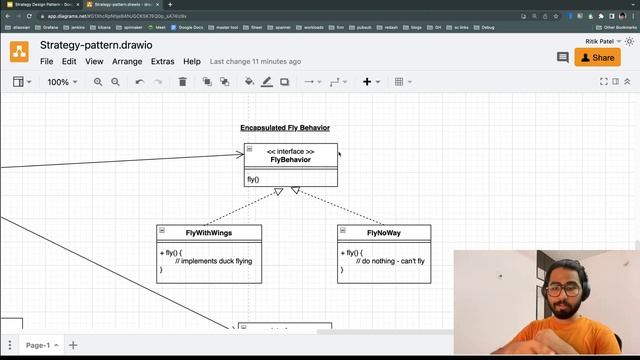Open the sidebar view dropdown arrow

[x=29, y=82]
